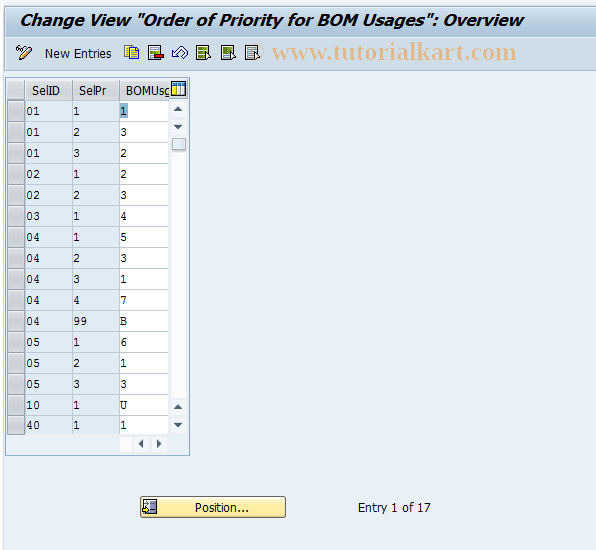Select row with SelID 03 SelPr 1

click(x=16, y=216)
